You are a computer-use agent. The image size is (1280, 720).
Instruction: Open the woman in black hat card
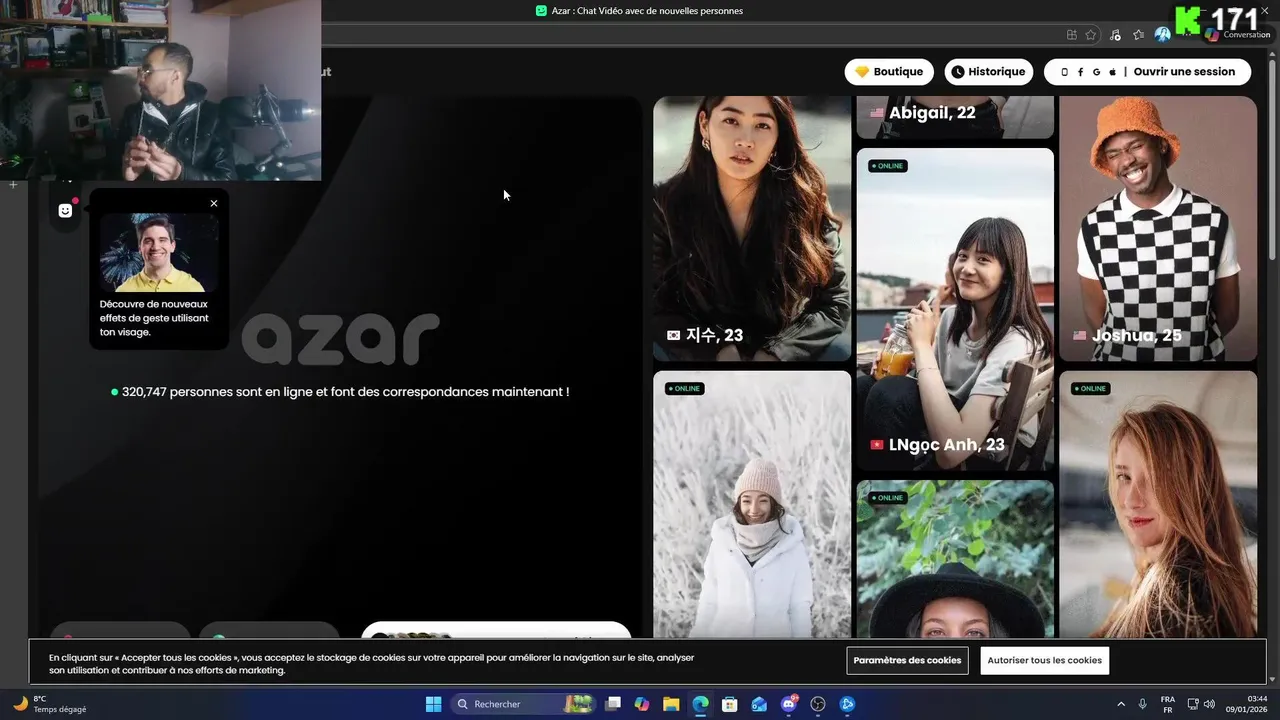(x=955, y=560)
